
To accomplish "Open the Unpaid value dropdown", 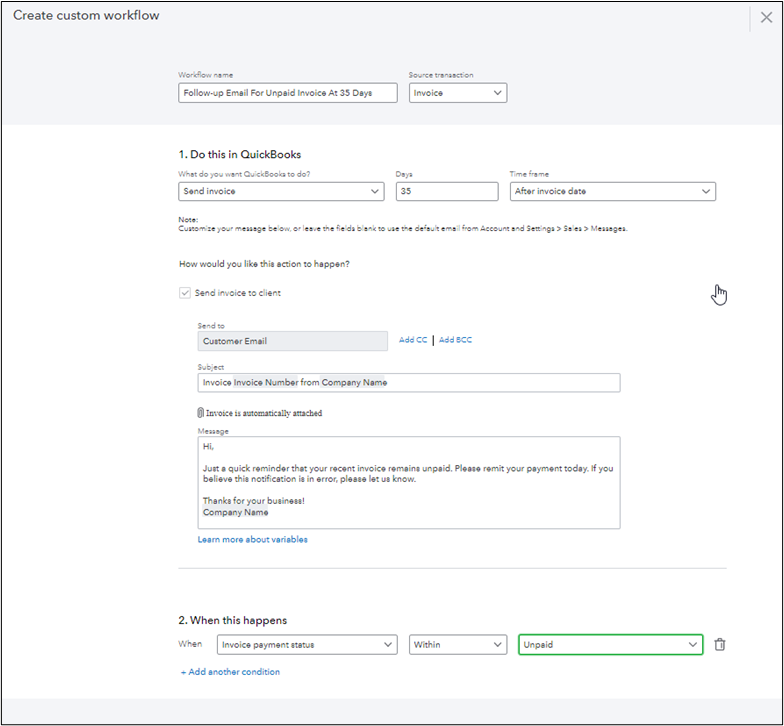I will [610, 644].
